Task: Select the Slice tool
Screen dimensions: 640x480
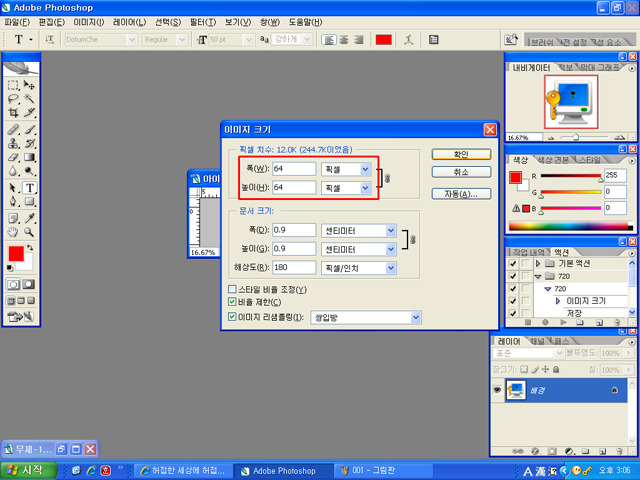Action: [x=29, y=112]
